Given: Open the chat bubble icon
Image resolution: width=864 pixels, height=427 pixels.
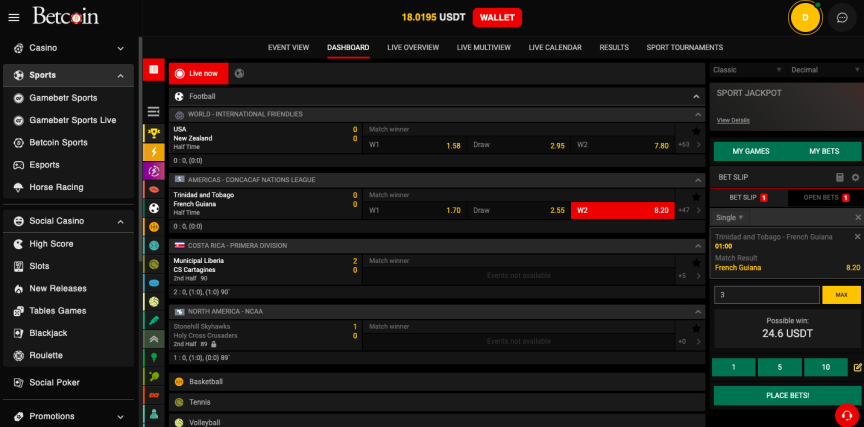Looking at the screenshot, I should pyautogui.click(x=841, y=18).
